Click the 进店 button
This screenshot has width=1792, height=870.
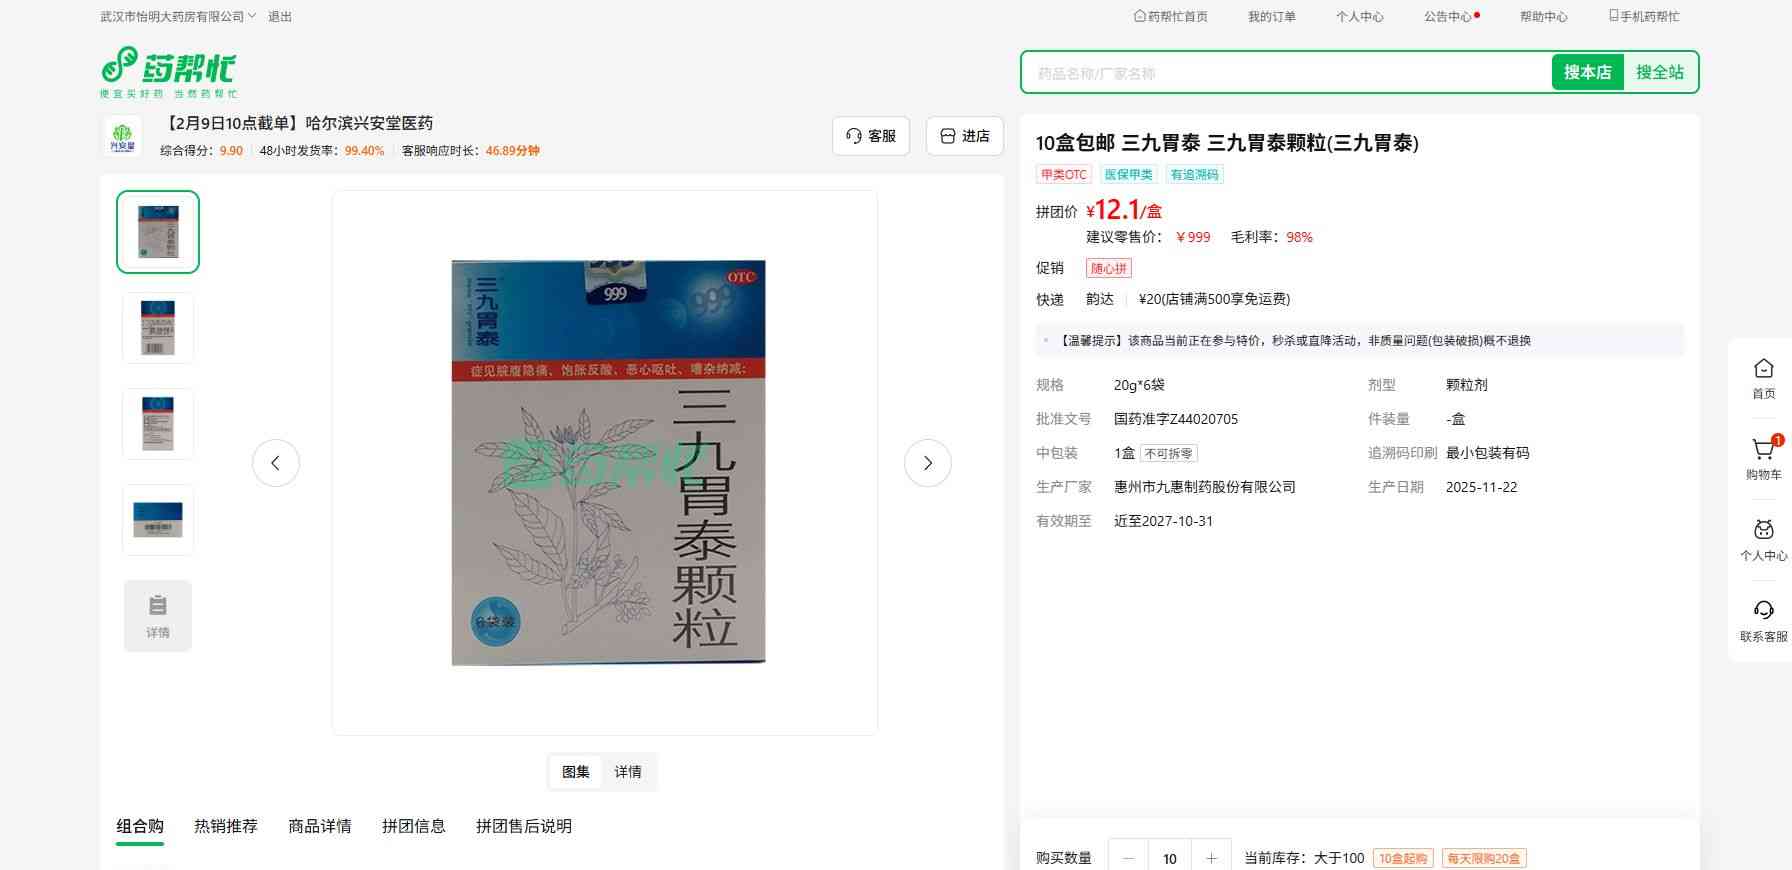(x=965, y=136)
